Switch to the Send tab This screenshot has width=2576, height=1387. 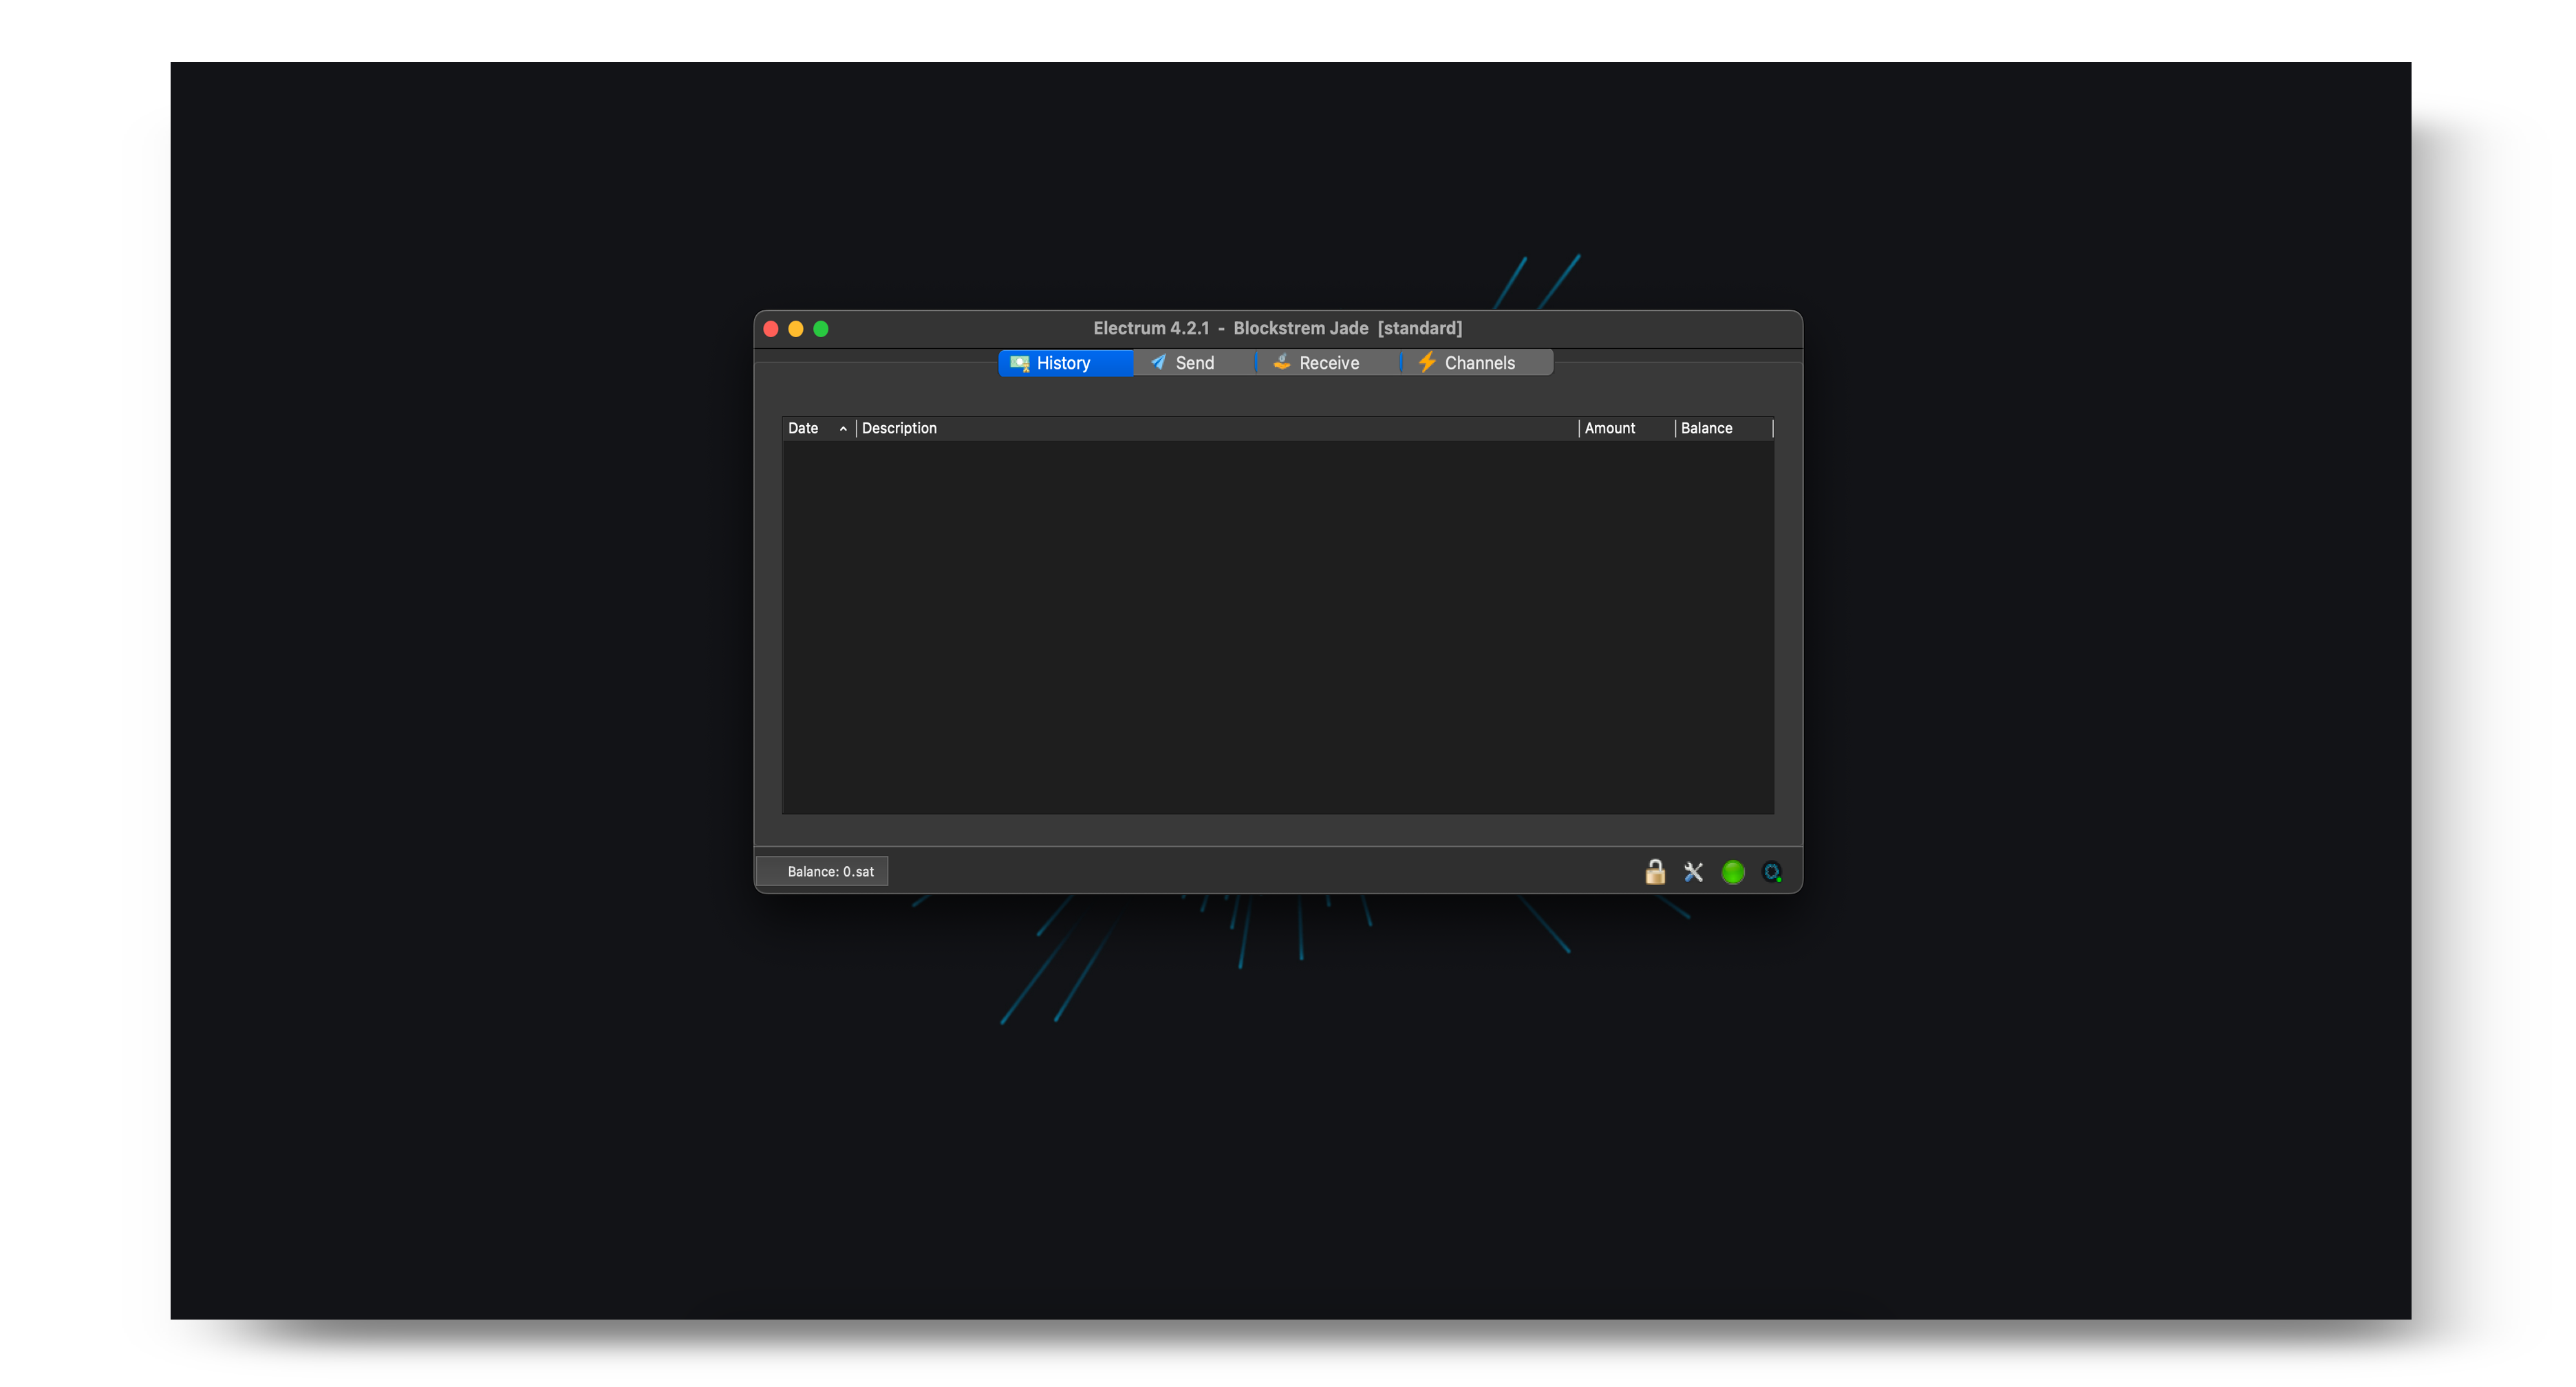coord(1194,363)
